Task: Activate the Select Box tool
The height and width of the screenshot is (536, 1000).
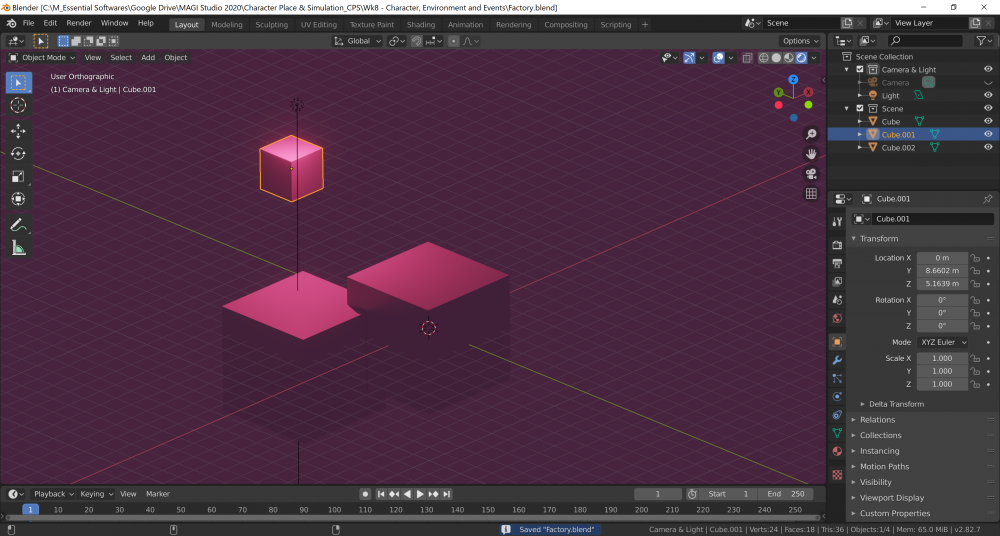Action: (x=18, y=82)
